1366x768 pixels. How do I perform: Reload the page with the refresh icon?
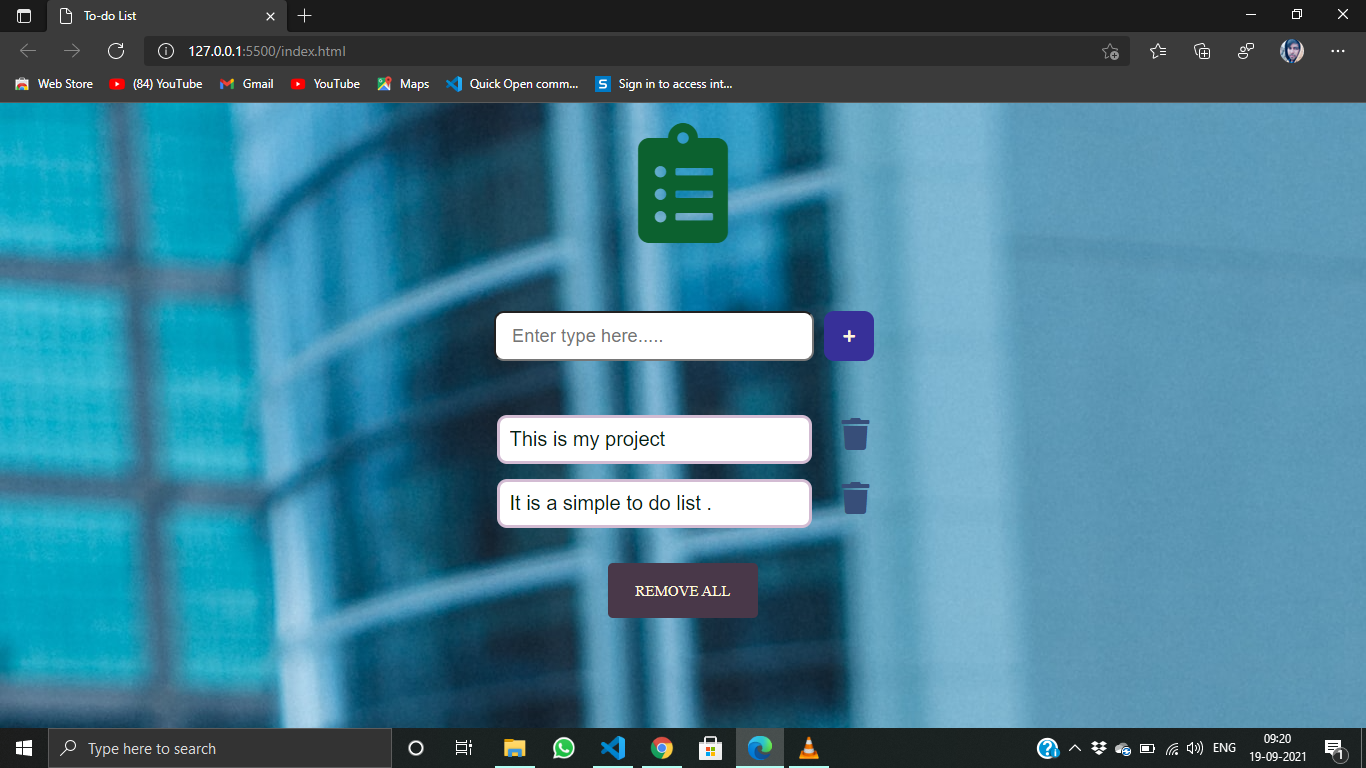(x=116, y=51)
